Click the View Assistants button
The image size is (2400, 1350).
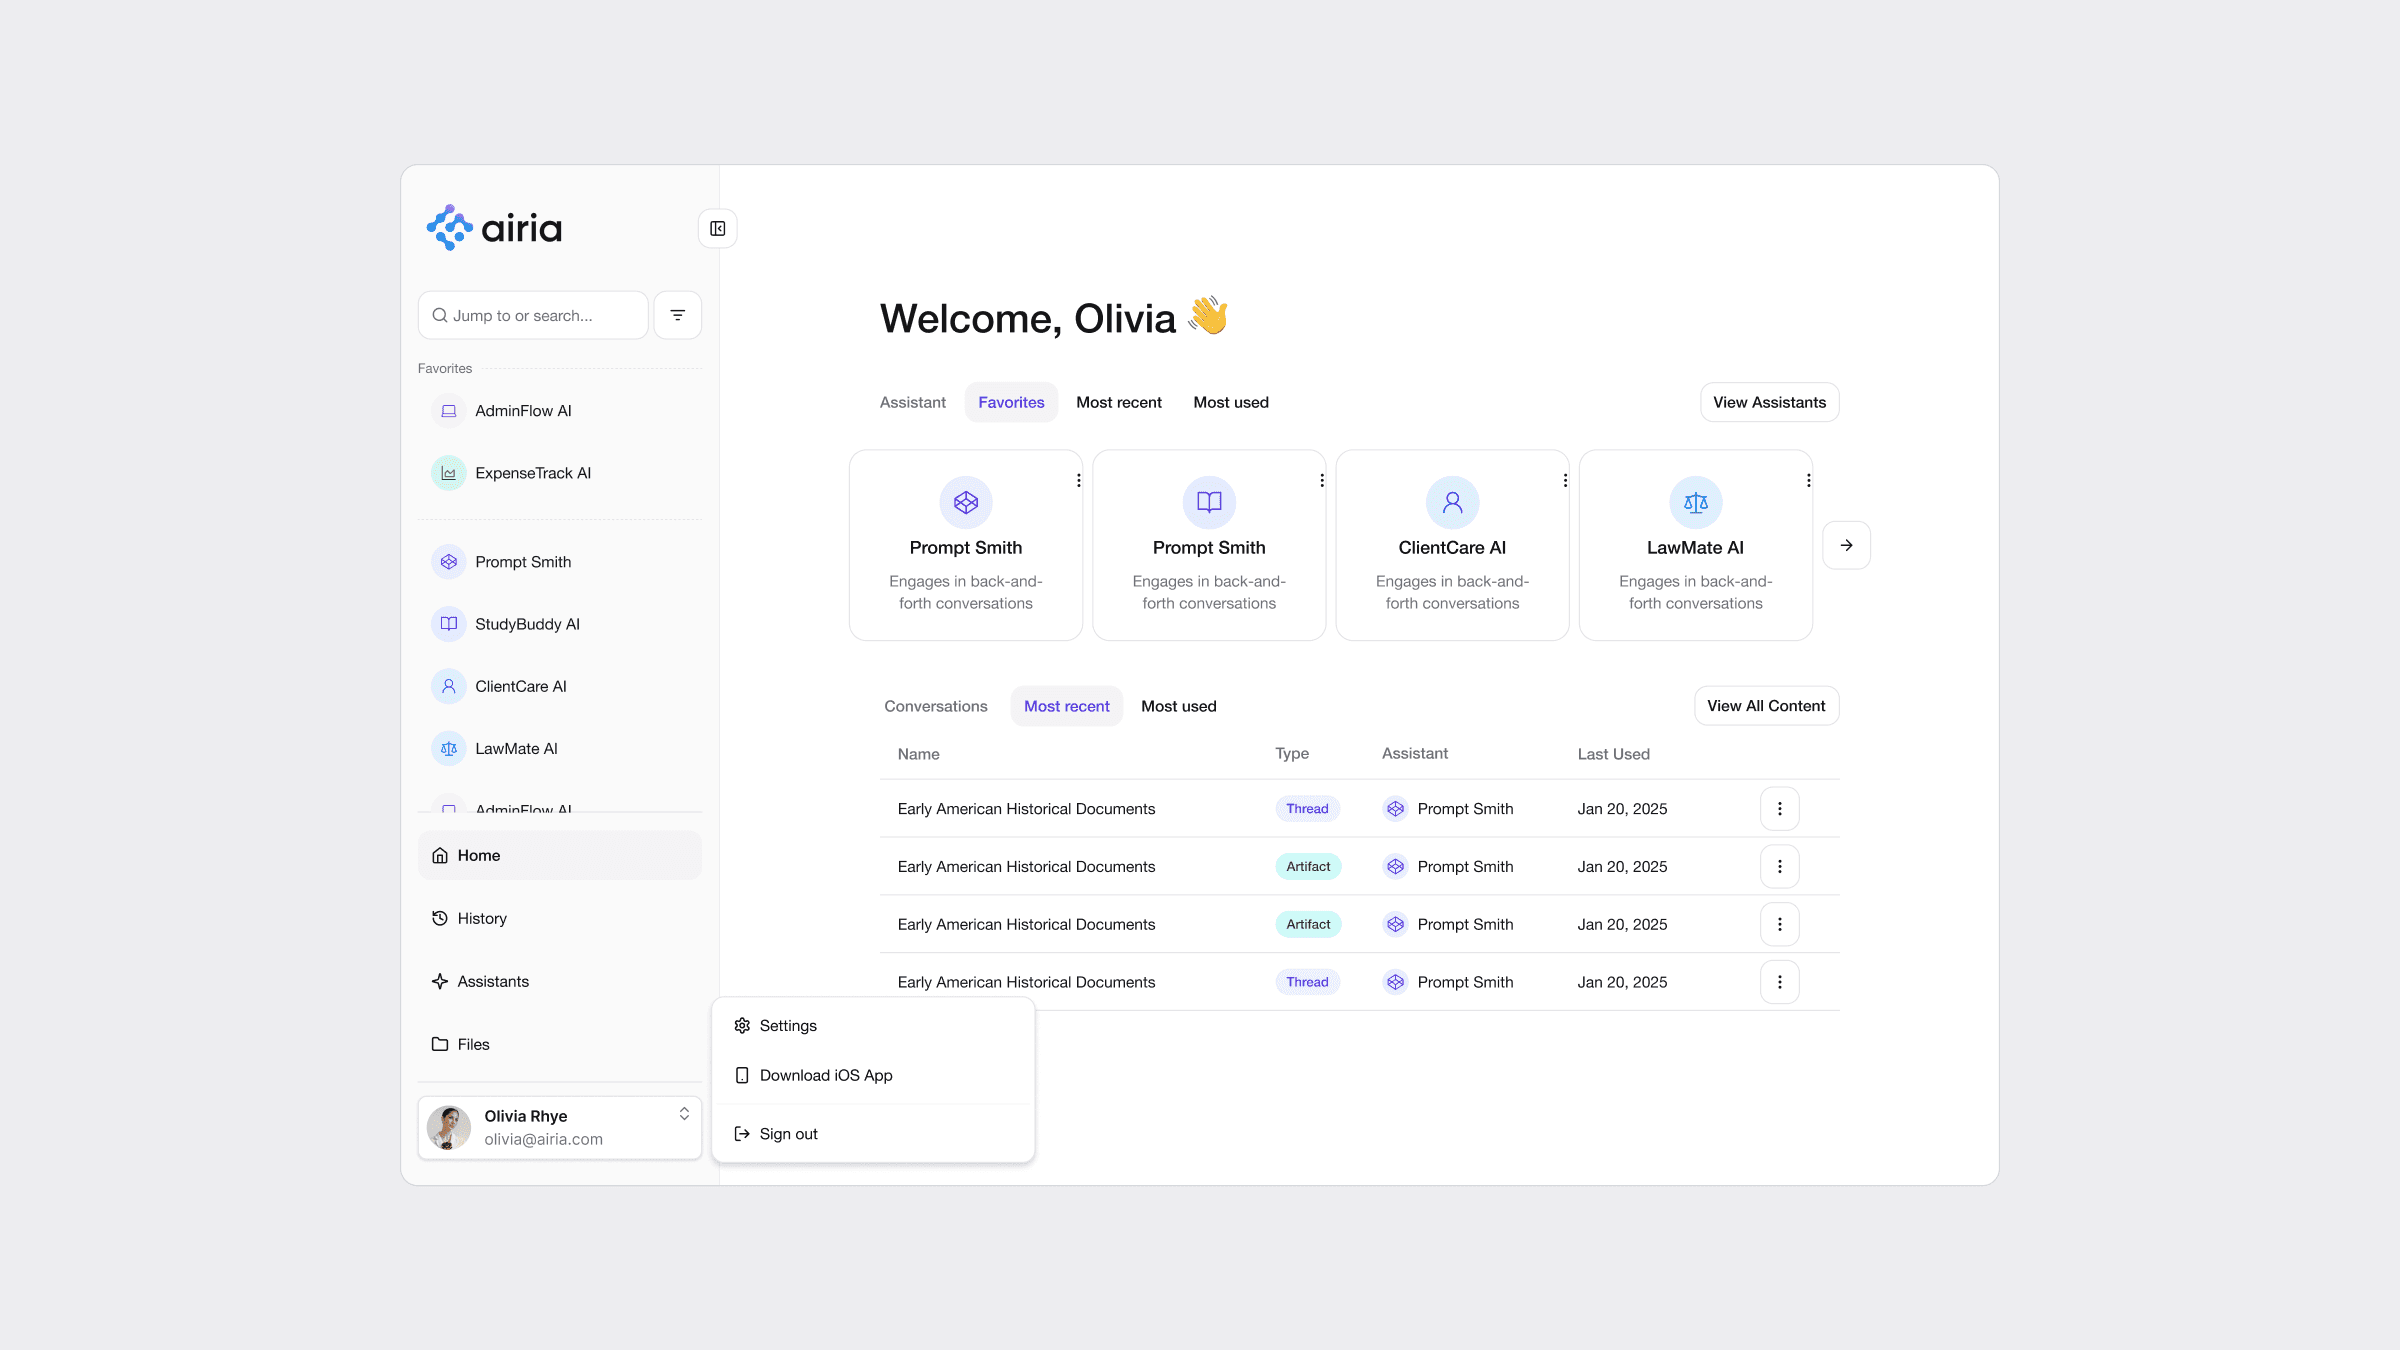pos(1768,402)
